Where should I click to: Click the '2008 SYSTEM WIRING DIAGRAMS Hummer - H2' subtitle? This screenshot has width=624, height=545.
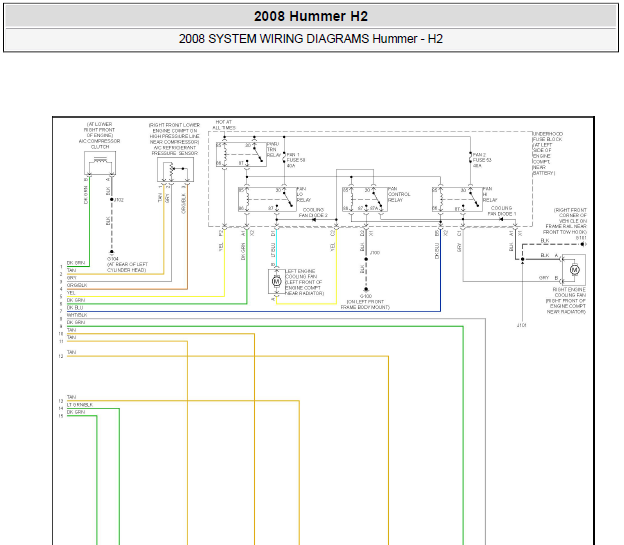[x=311, y=39]
